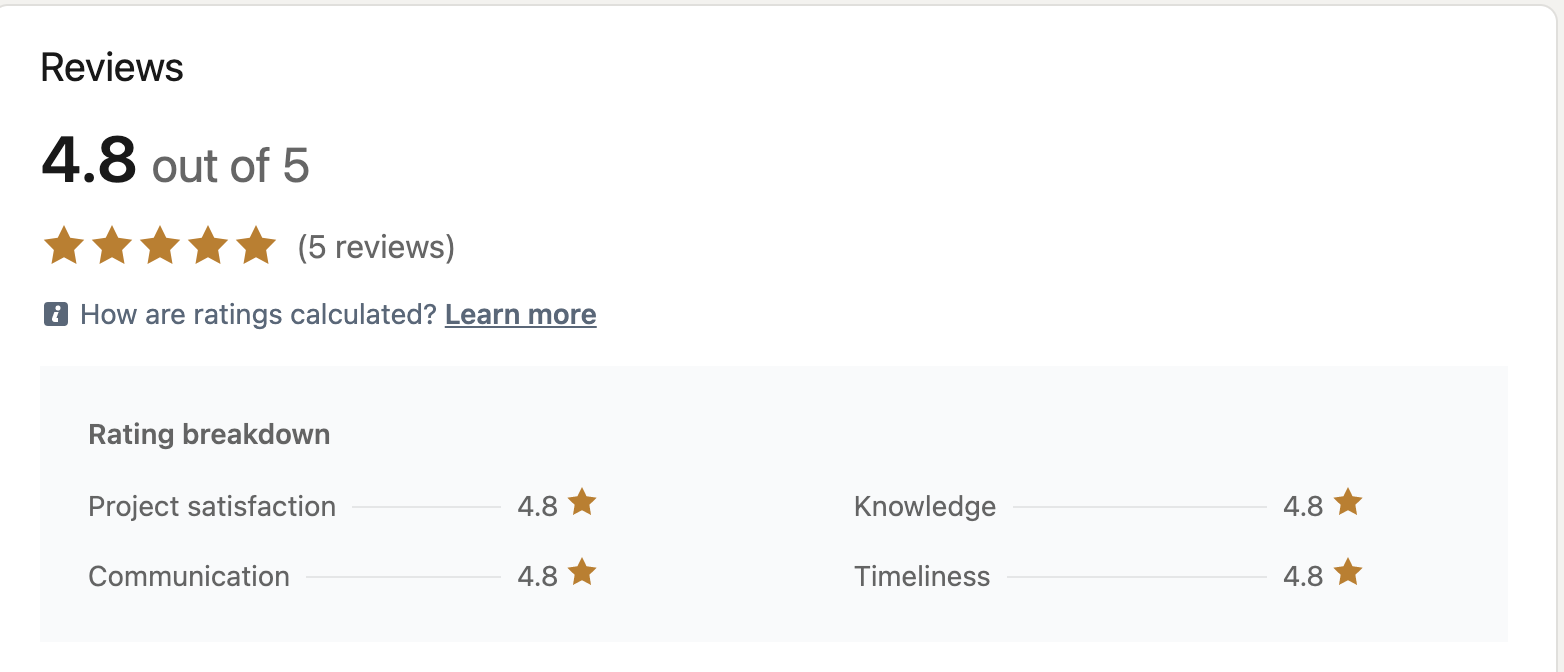
Task: Click the Project satisfaction label
Action: pos(212,506)
